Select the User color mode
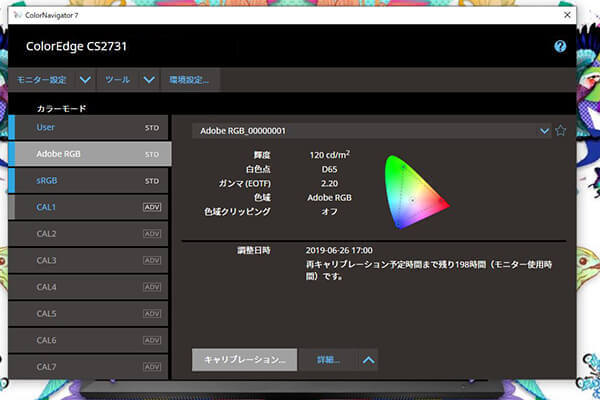The width and height of the screenshot is (600, 400). (88, 127)
